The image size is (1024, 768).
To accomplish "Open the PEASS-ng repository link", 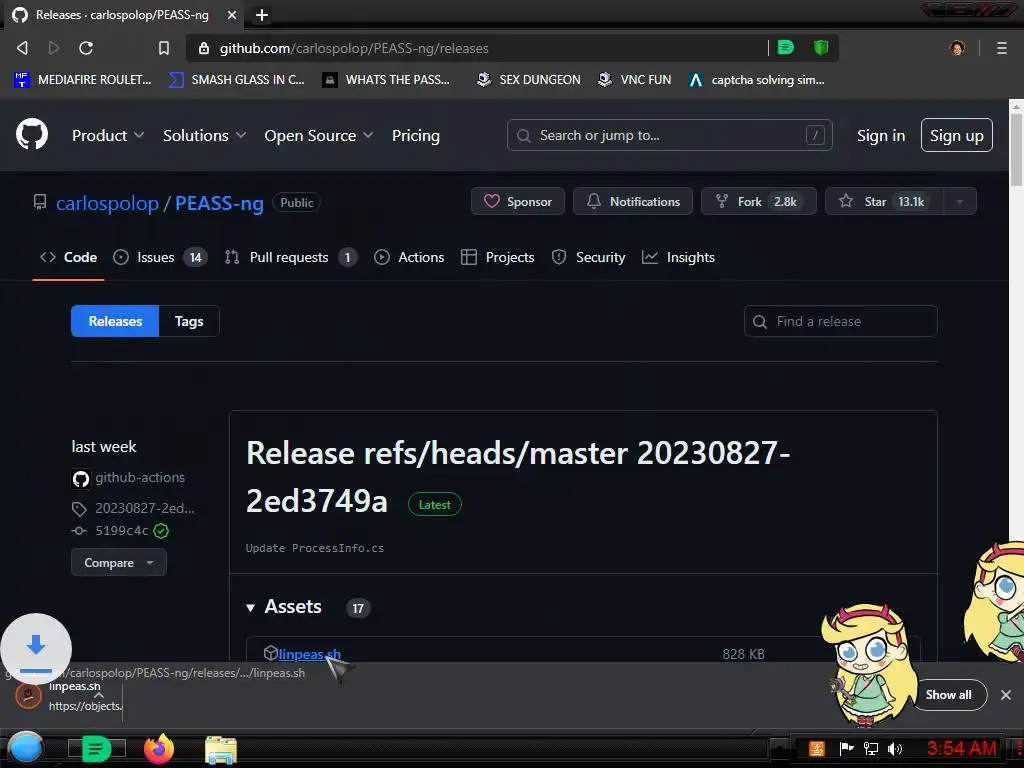I will (x=219, y=203).
